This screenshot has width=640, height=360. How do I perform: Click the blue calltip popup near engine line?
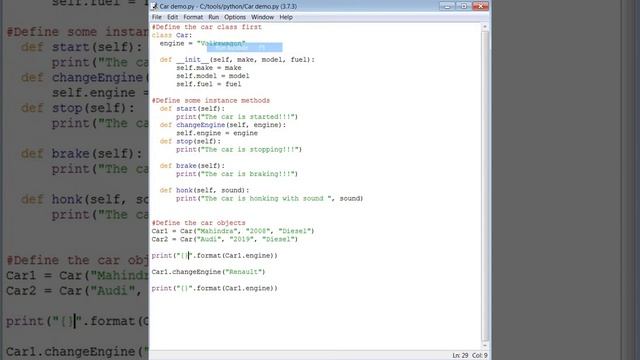click(244, 47)
